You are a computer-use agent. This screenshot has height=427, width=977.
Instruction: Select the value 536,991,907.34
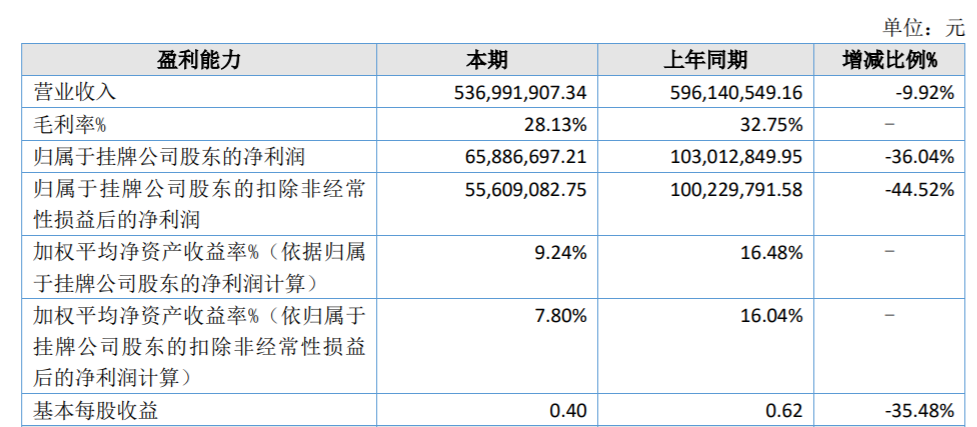point(521,93)
